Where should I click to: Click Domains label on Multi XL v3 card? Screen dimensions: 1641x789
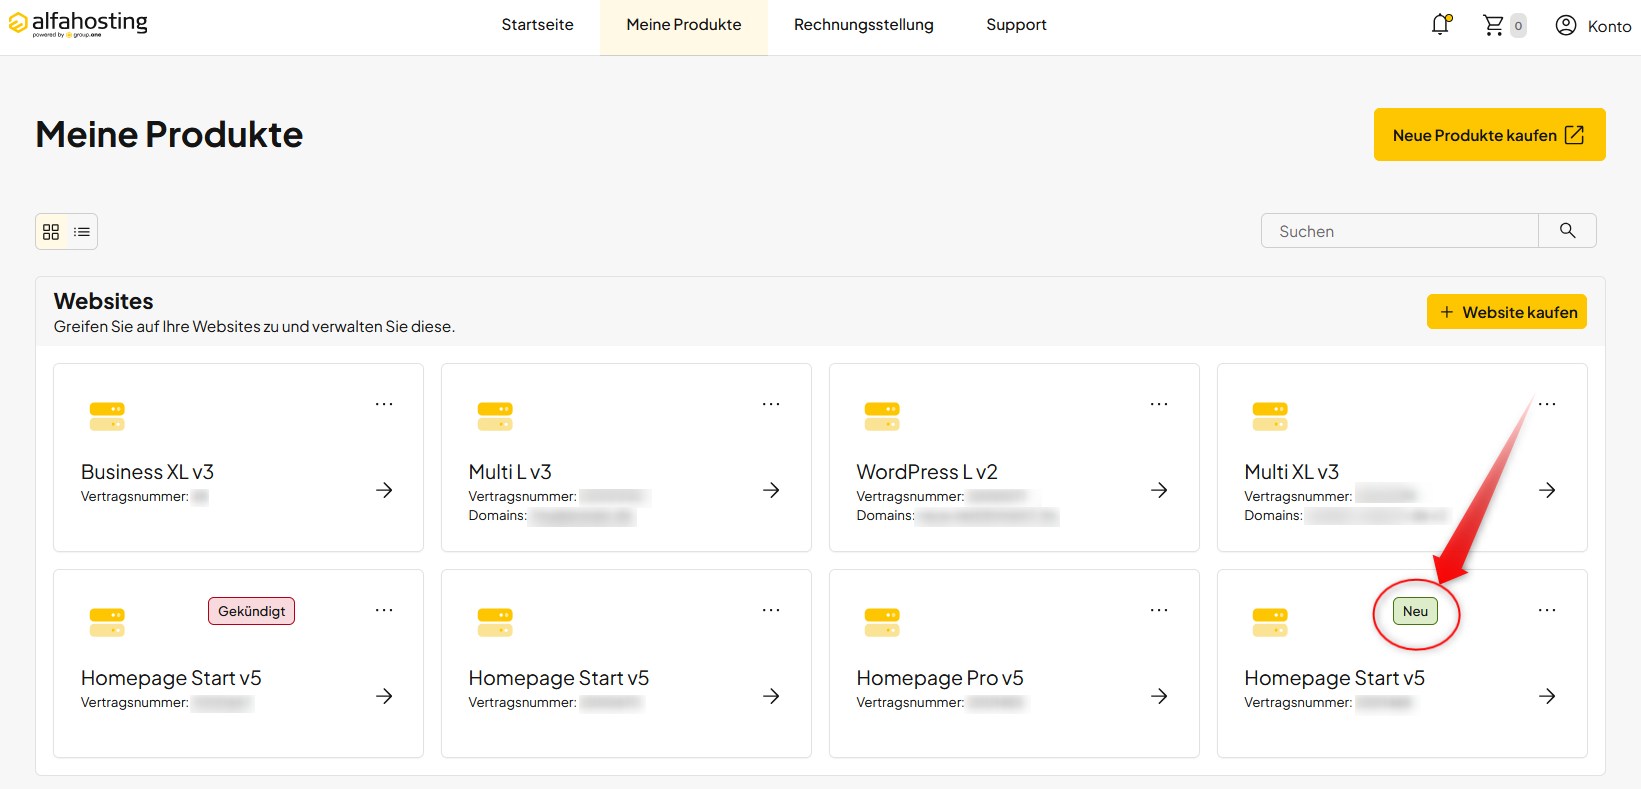[x=1273, y=516]
